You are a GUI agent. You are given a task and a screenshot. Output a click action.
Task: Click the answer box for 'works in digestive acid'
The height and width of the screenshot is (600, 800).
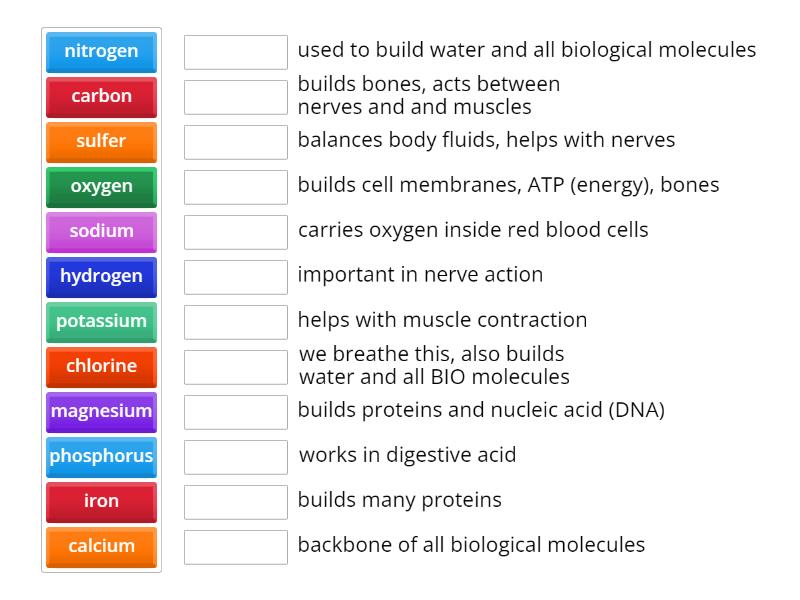(235, 456)
